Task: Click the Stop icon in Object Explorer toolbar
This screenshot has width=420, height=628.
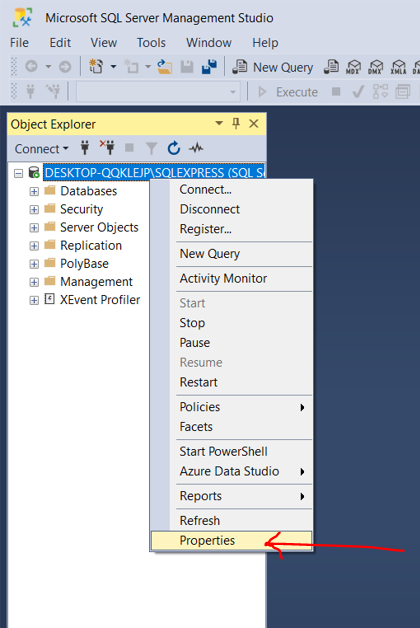Action: pyautogui.click(x=129, y=148)
